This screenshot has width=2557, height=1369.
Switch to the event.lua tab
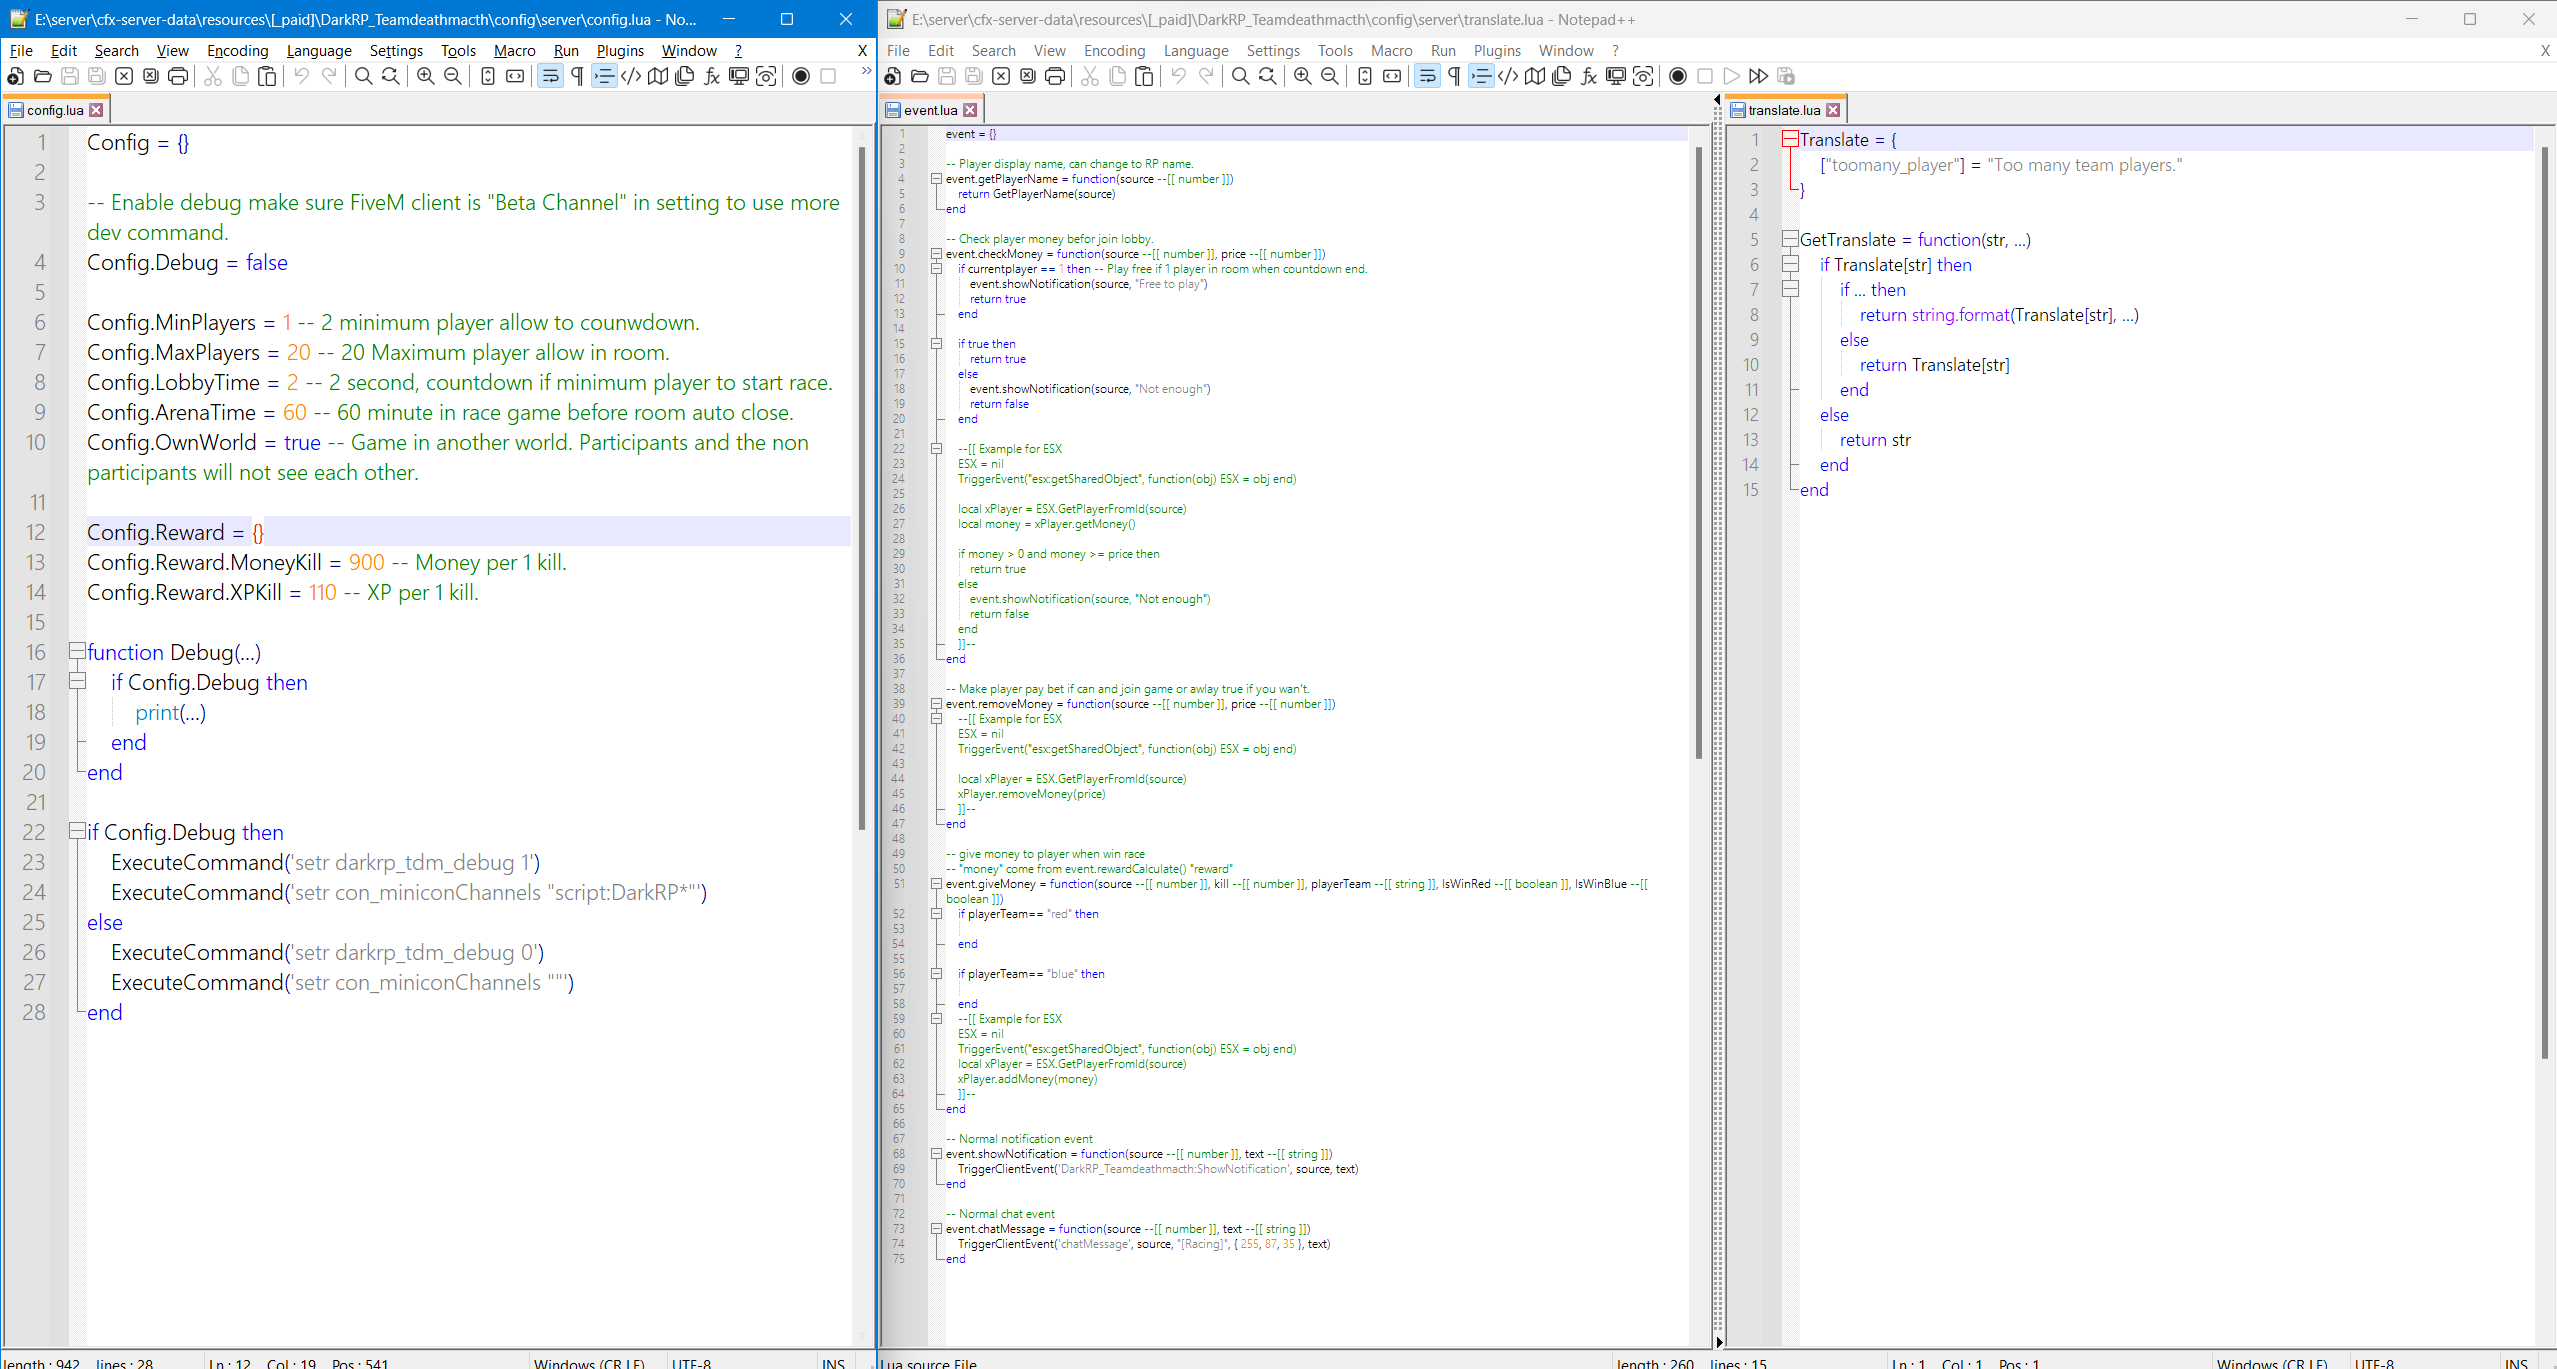[x=930, y=109]
